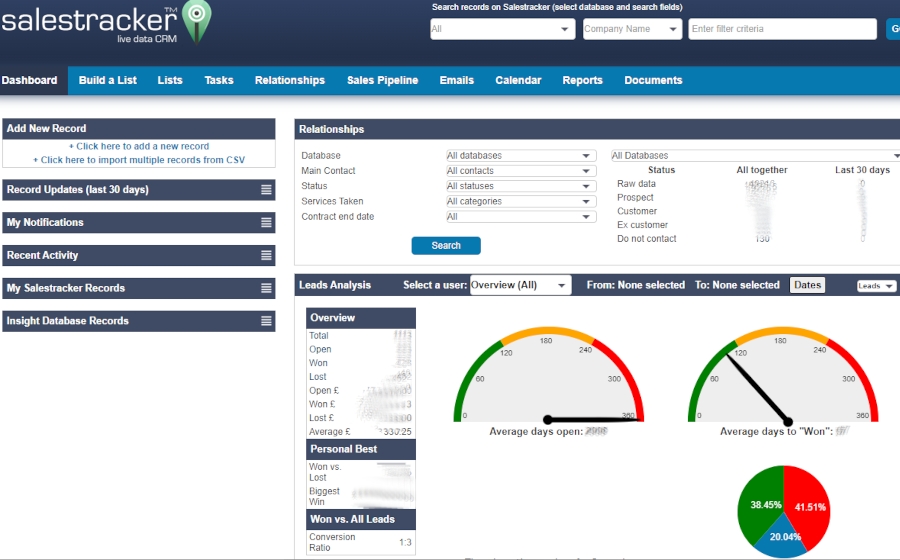Open the Tasks tab
This screenshot has height=560, width=900.
[219, 80]
